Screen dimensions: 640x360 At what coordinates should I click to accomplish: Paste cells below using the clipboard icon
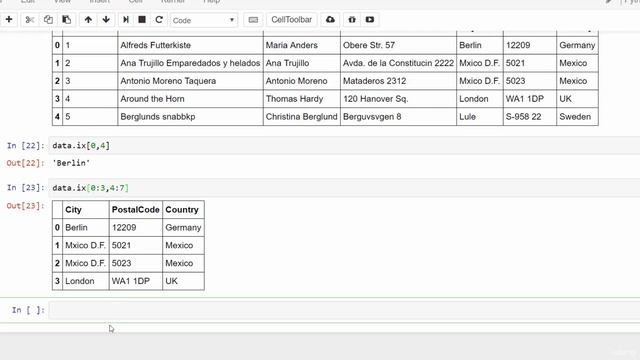(x=66, y=20)
